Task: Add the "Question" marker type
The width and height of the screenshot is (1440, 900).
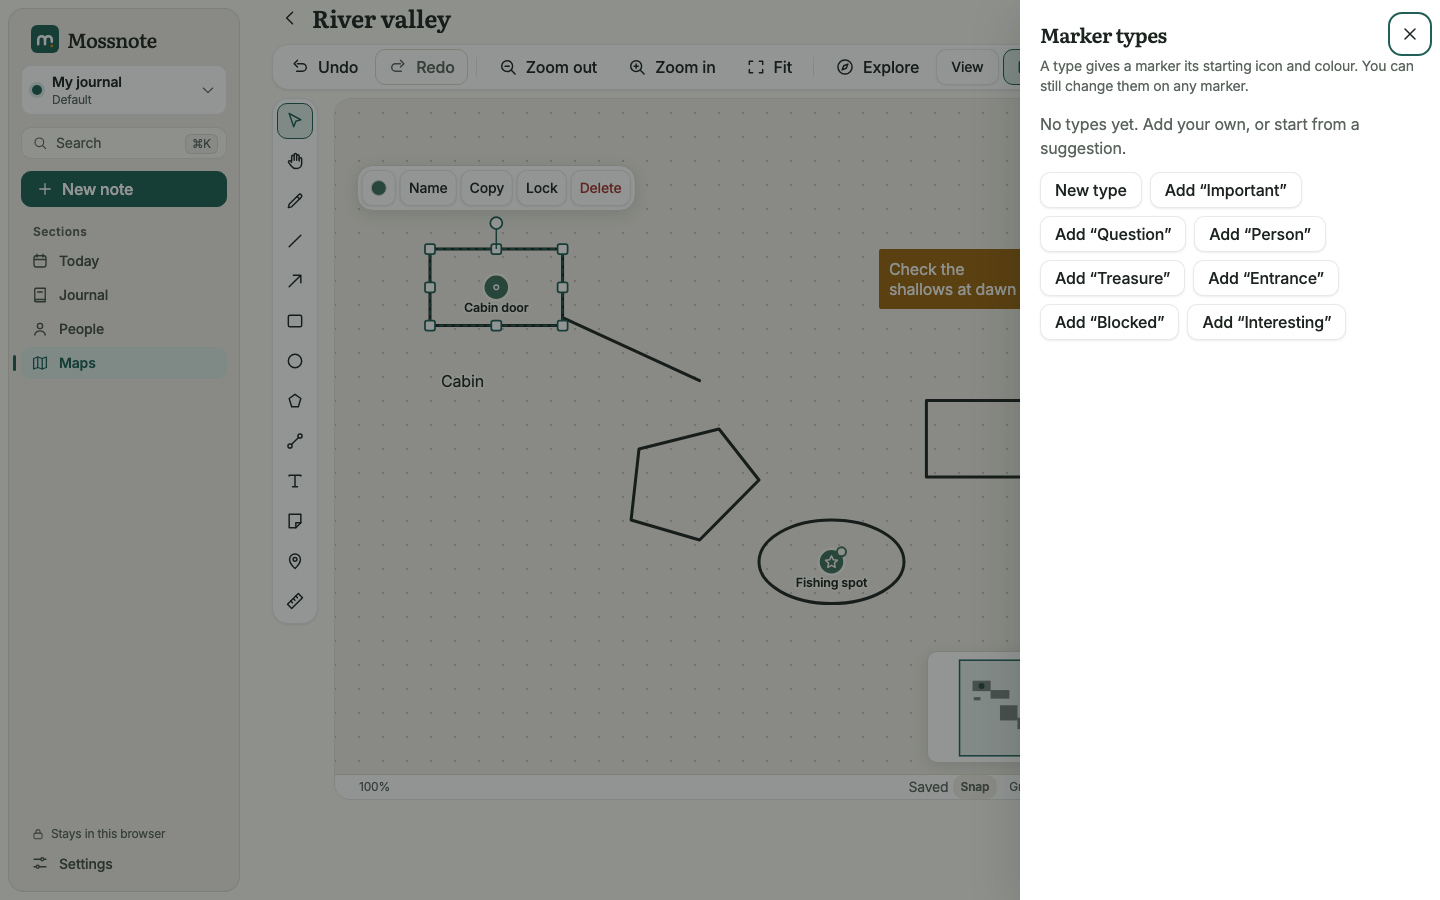Action: tap(1113, 234)
